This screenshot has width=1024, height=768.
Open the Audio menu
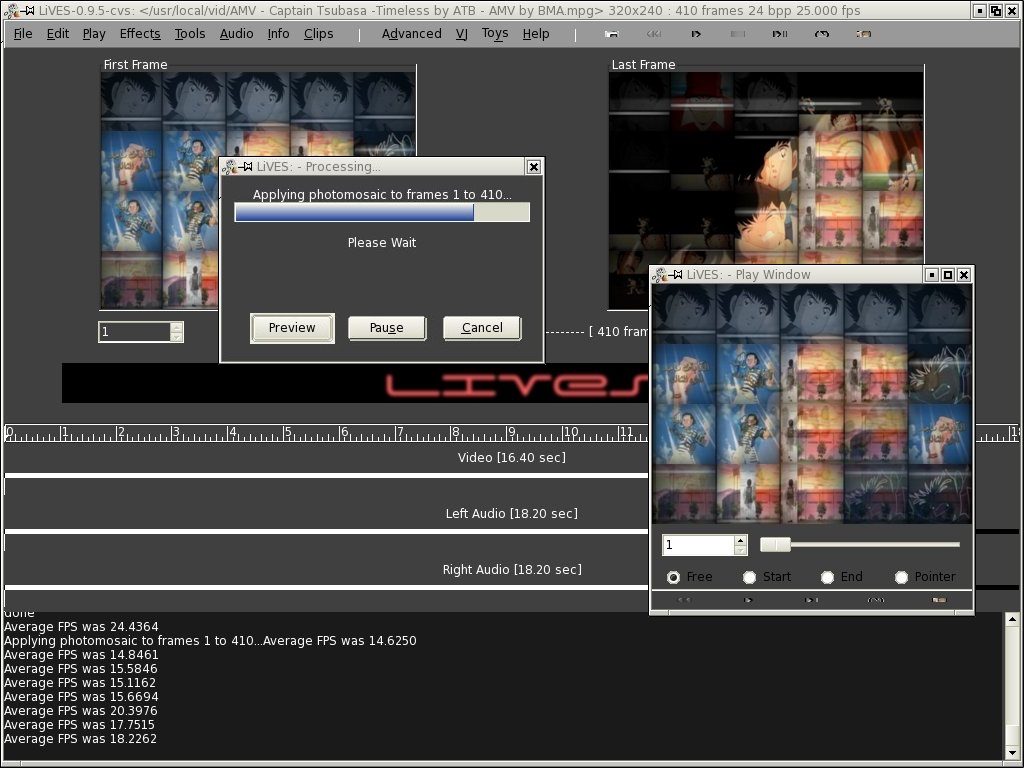pyautogui.click(x=236, y=34)
